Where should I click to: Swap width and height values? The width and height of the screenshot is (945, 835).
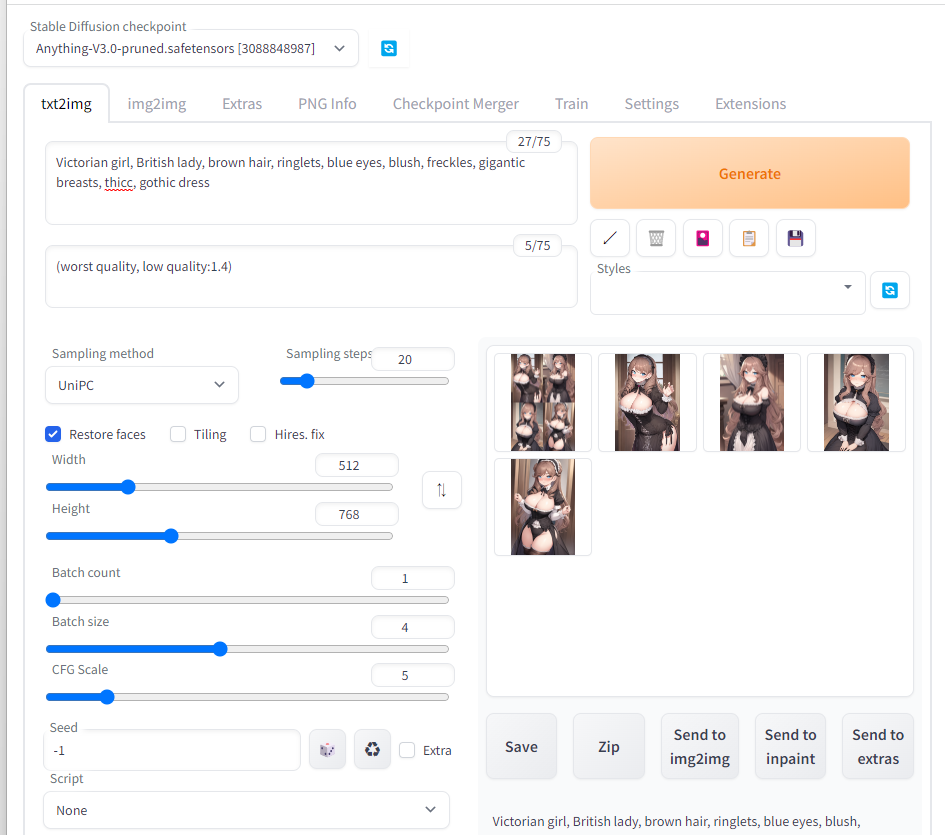pyautogui.click(x=441, y=490)
